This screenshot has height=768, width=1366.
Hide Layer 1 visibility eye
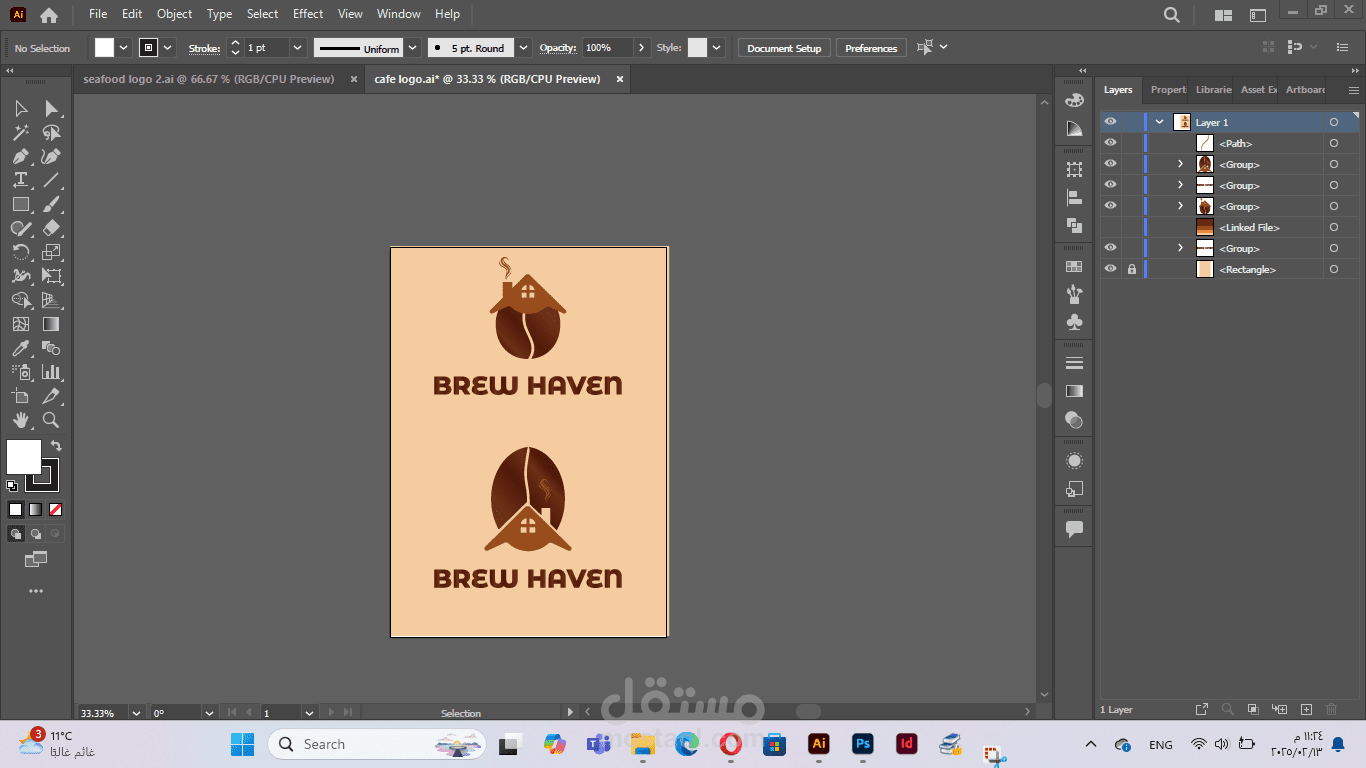(1110, 122)
